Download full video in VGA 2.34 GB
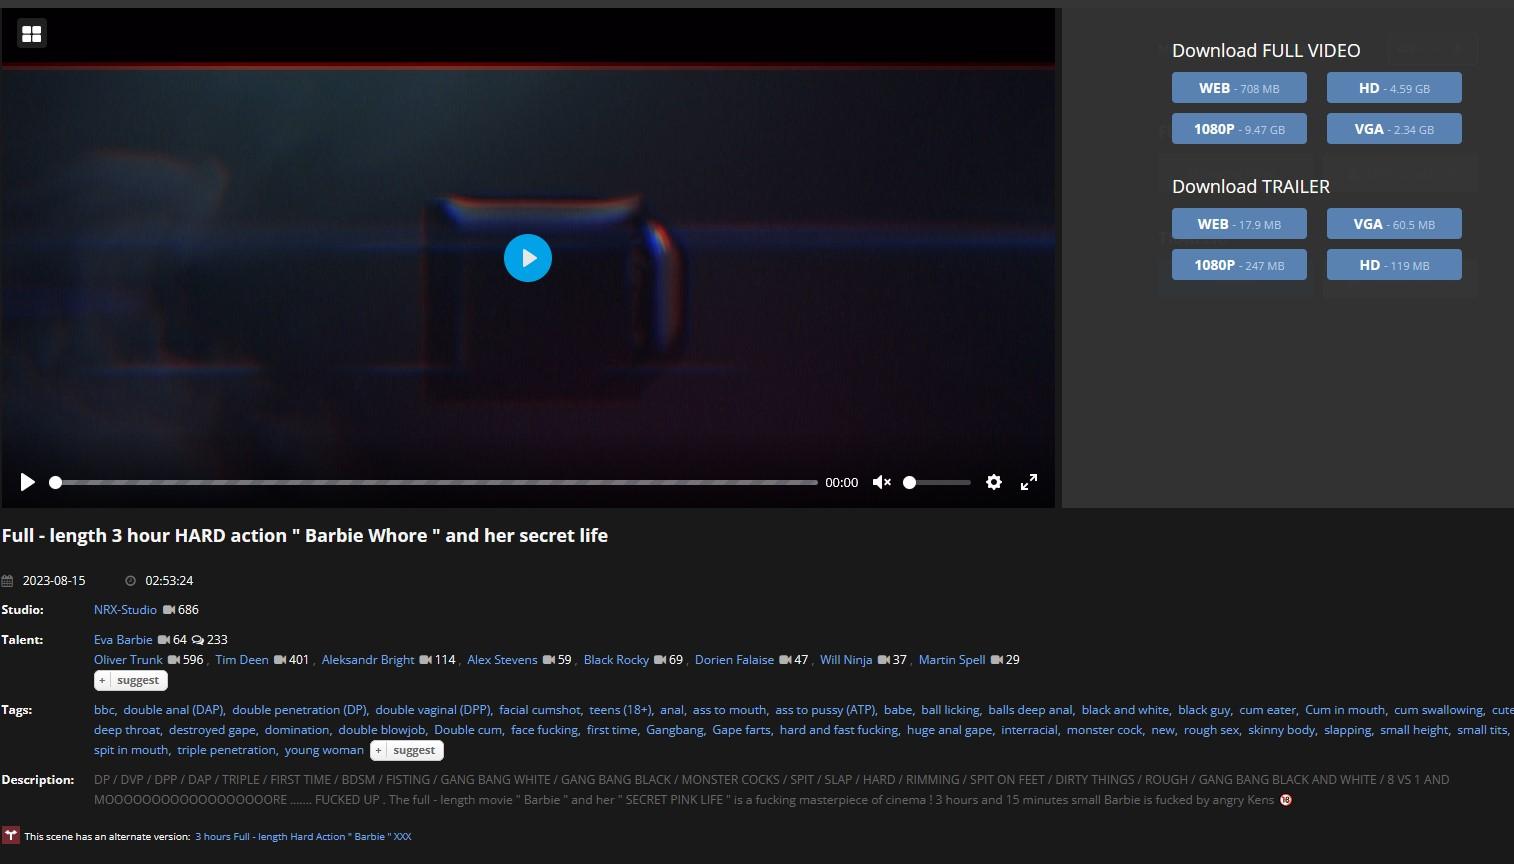The image size is (1514, 864). [1393, 129]
